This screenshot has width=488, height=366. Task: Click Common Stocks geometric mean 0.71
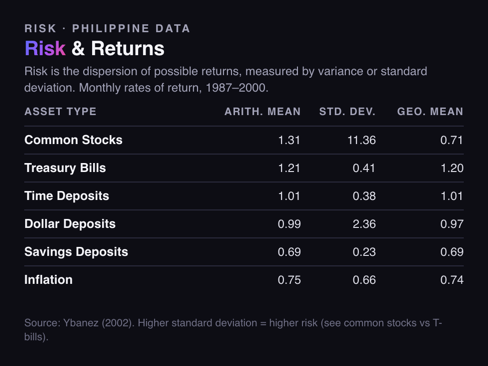coord(452,140)
